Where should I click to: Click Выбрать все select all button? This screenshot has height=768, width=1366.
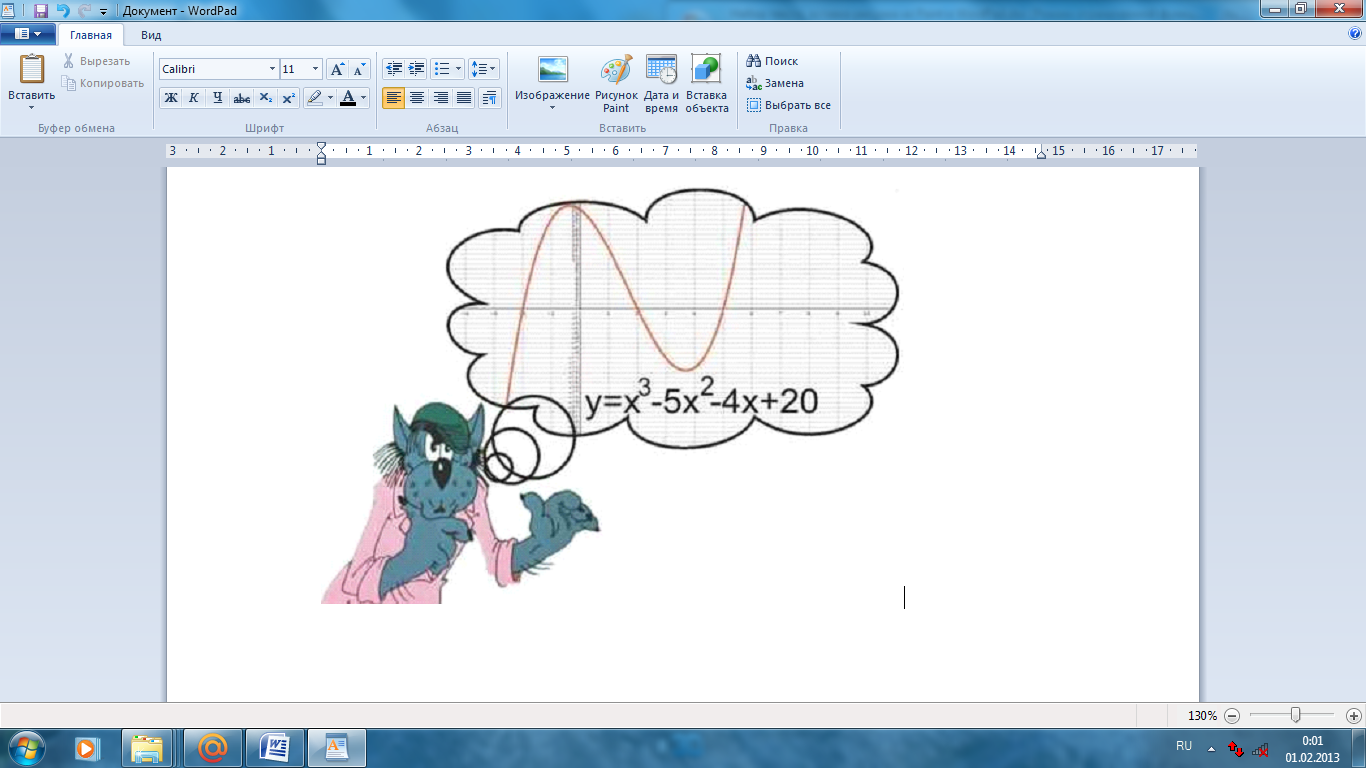(x=789, y=105)
